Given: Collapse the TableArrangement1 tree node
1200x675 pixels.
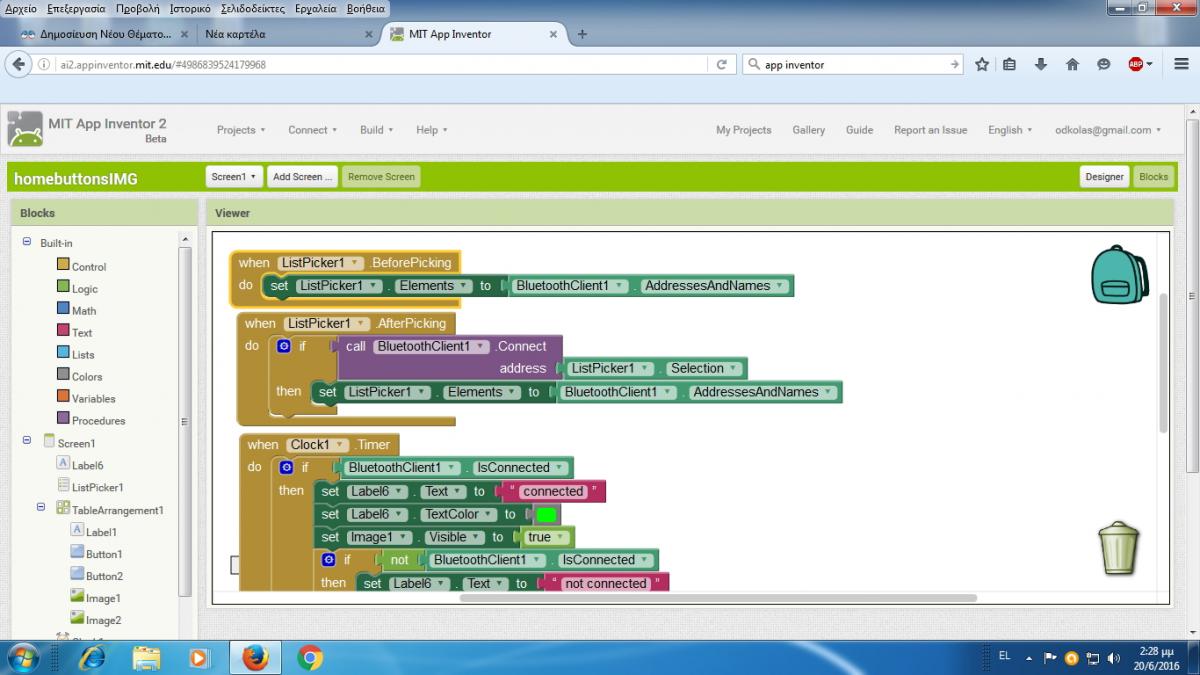Looking at the screenshot, I should coord(41,507).
